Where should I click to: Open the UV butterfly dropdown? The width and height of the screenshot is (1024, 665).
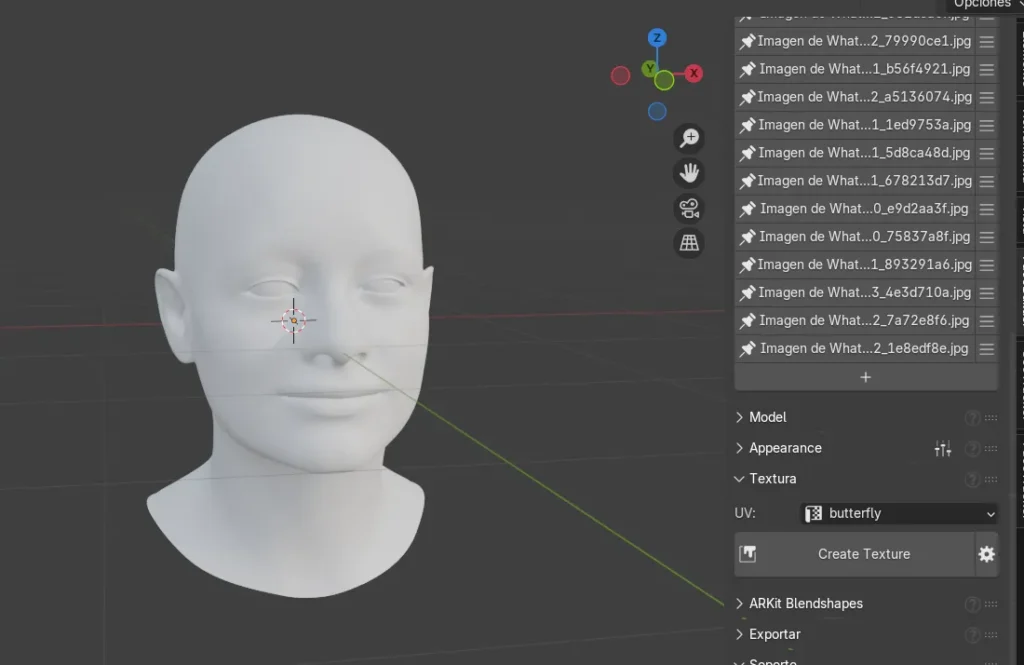point(899,514)
